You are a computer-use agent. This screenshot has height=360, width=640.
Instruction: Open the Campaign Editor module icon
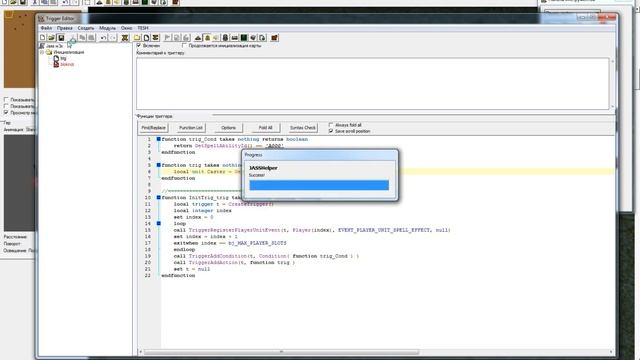point(235,38)
